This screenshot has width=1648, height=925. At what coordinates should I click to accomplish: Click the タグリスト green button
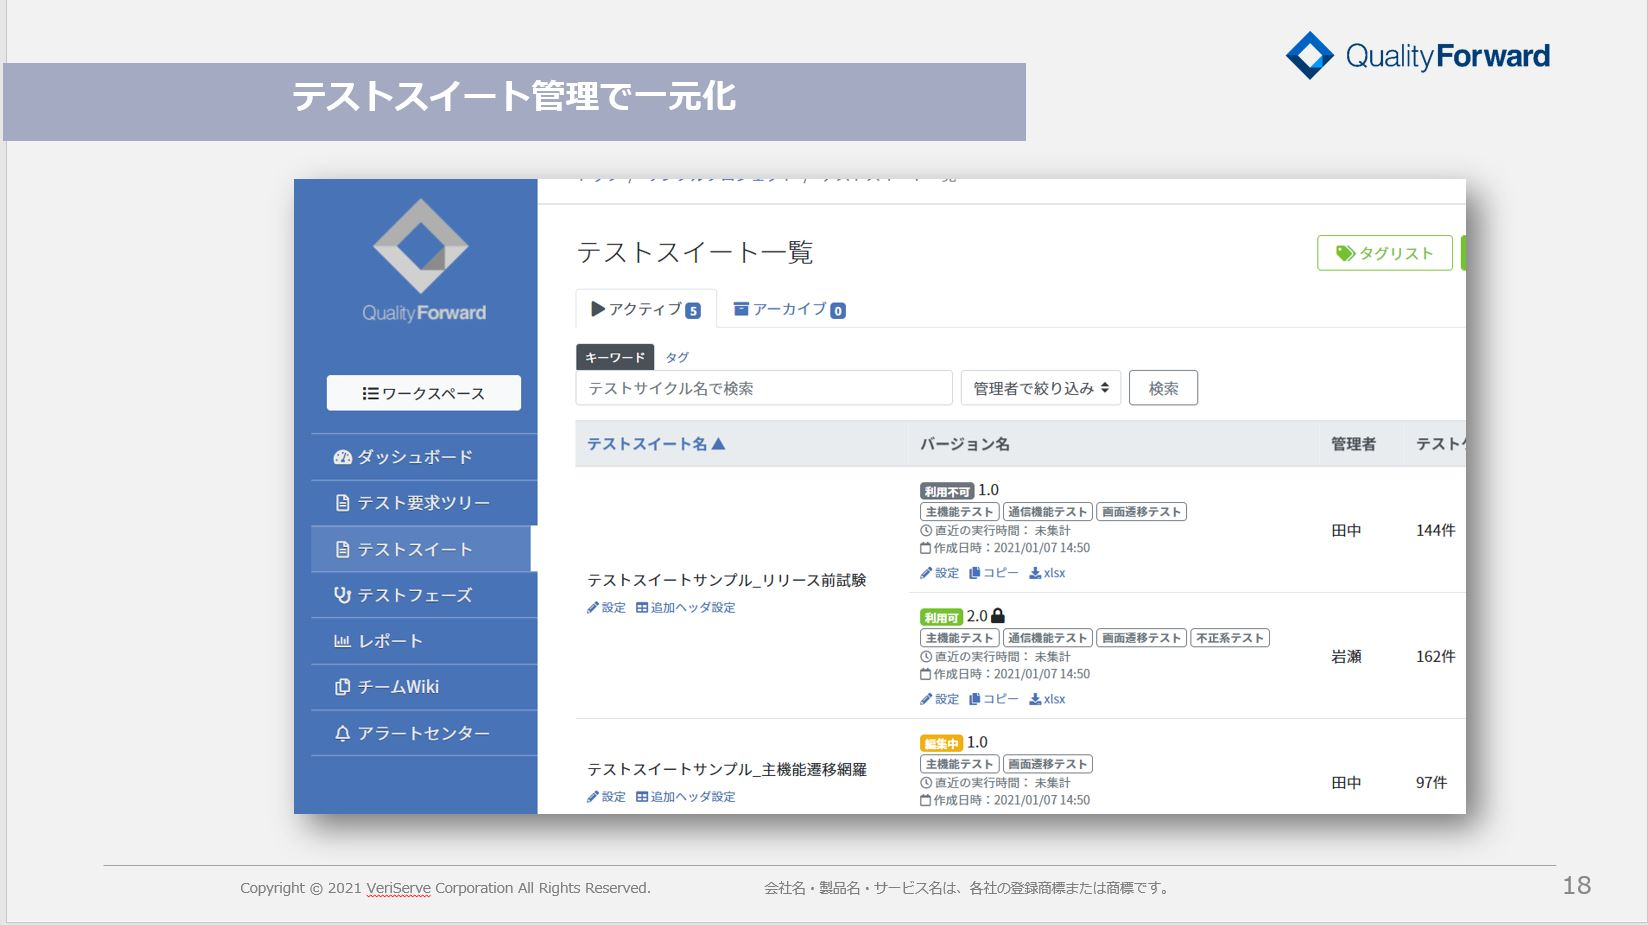(x=1385, y=253)
